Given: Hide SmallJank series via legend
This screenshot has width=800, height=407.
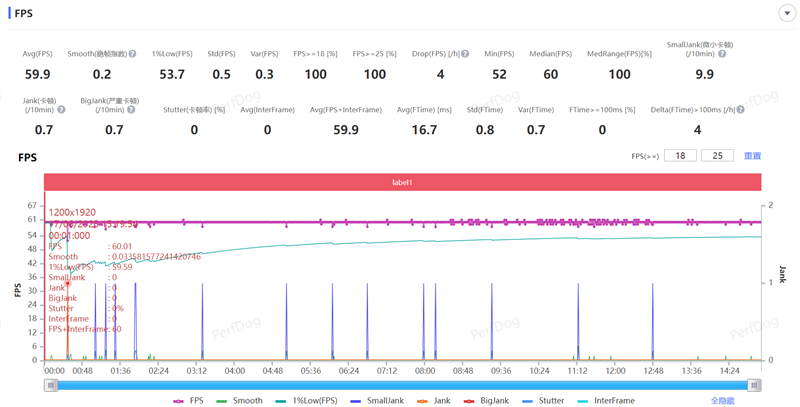Looking at the screenshot, I should coord(378,401).
